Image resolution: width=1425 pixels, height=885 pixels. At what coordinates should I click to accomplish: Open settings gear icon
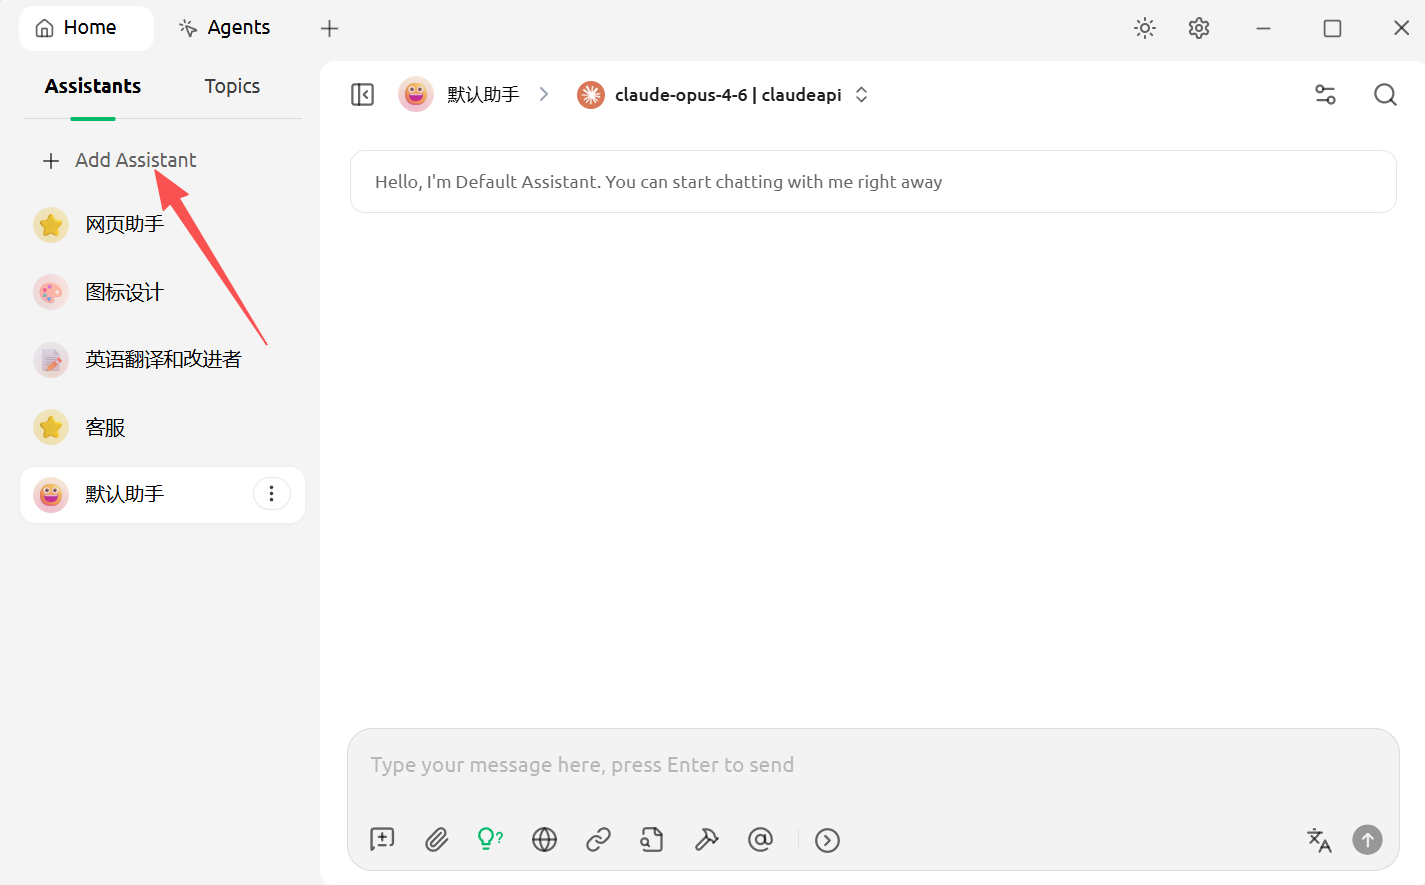point(1199,28)
